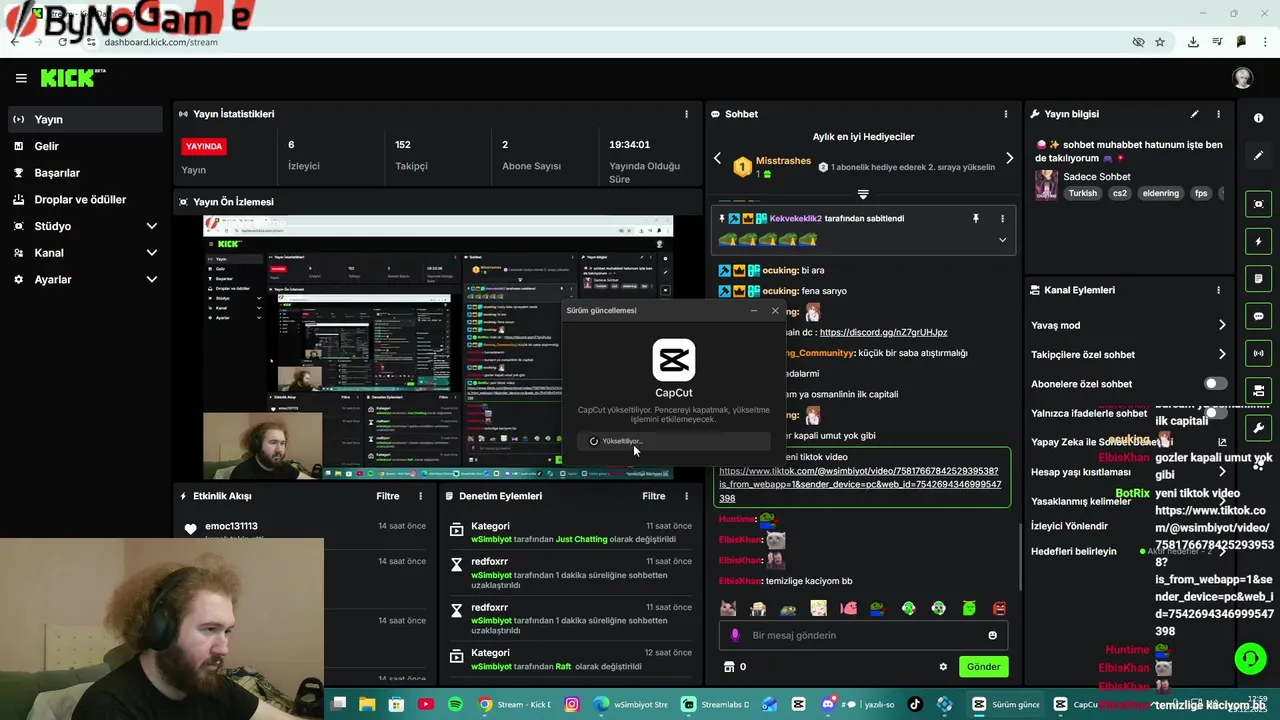Go to Gelir in sidebar
The image size is (1280, 720).
click(x=85, y=146)
